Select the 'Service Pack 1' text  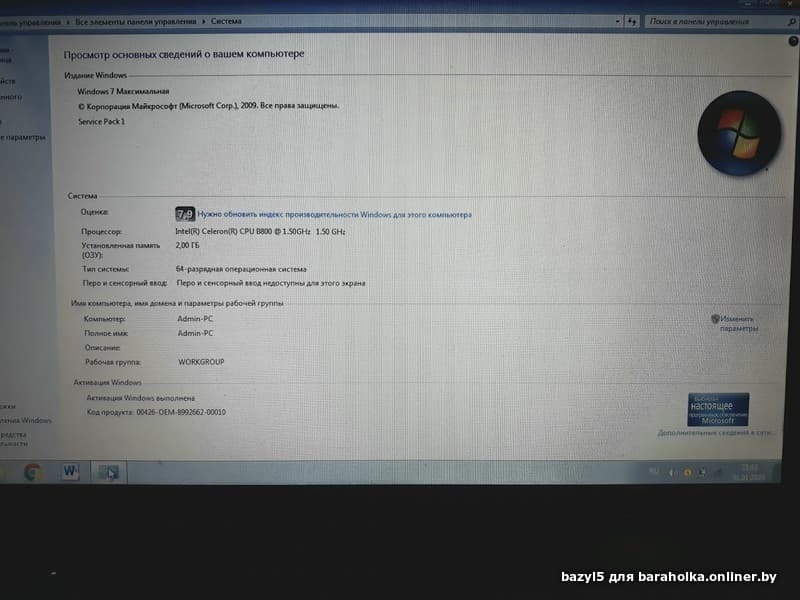[101, 121]
